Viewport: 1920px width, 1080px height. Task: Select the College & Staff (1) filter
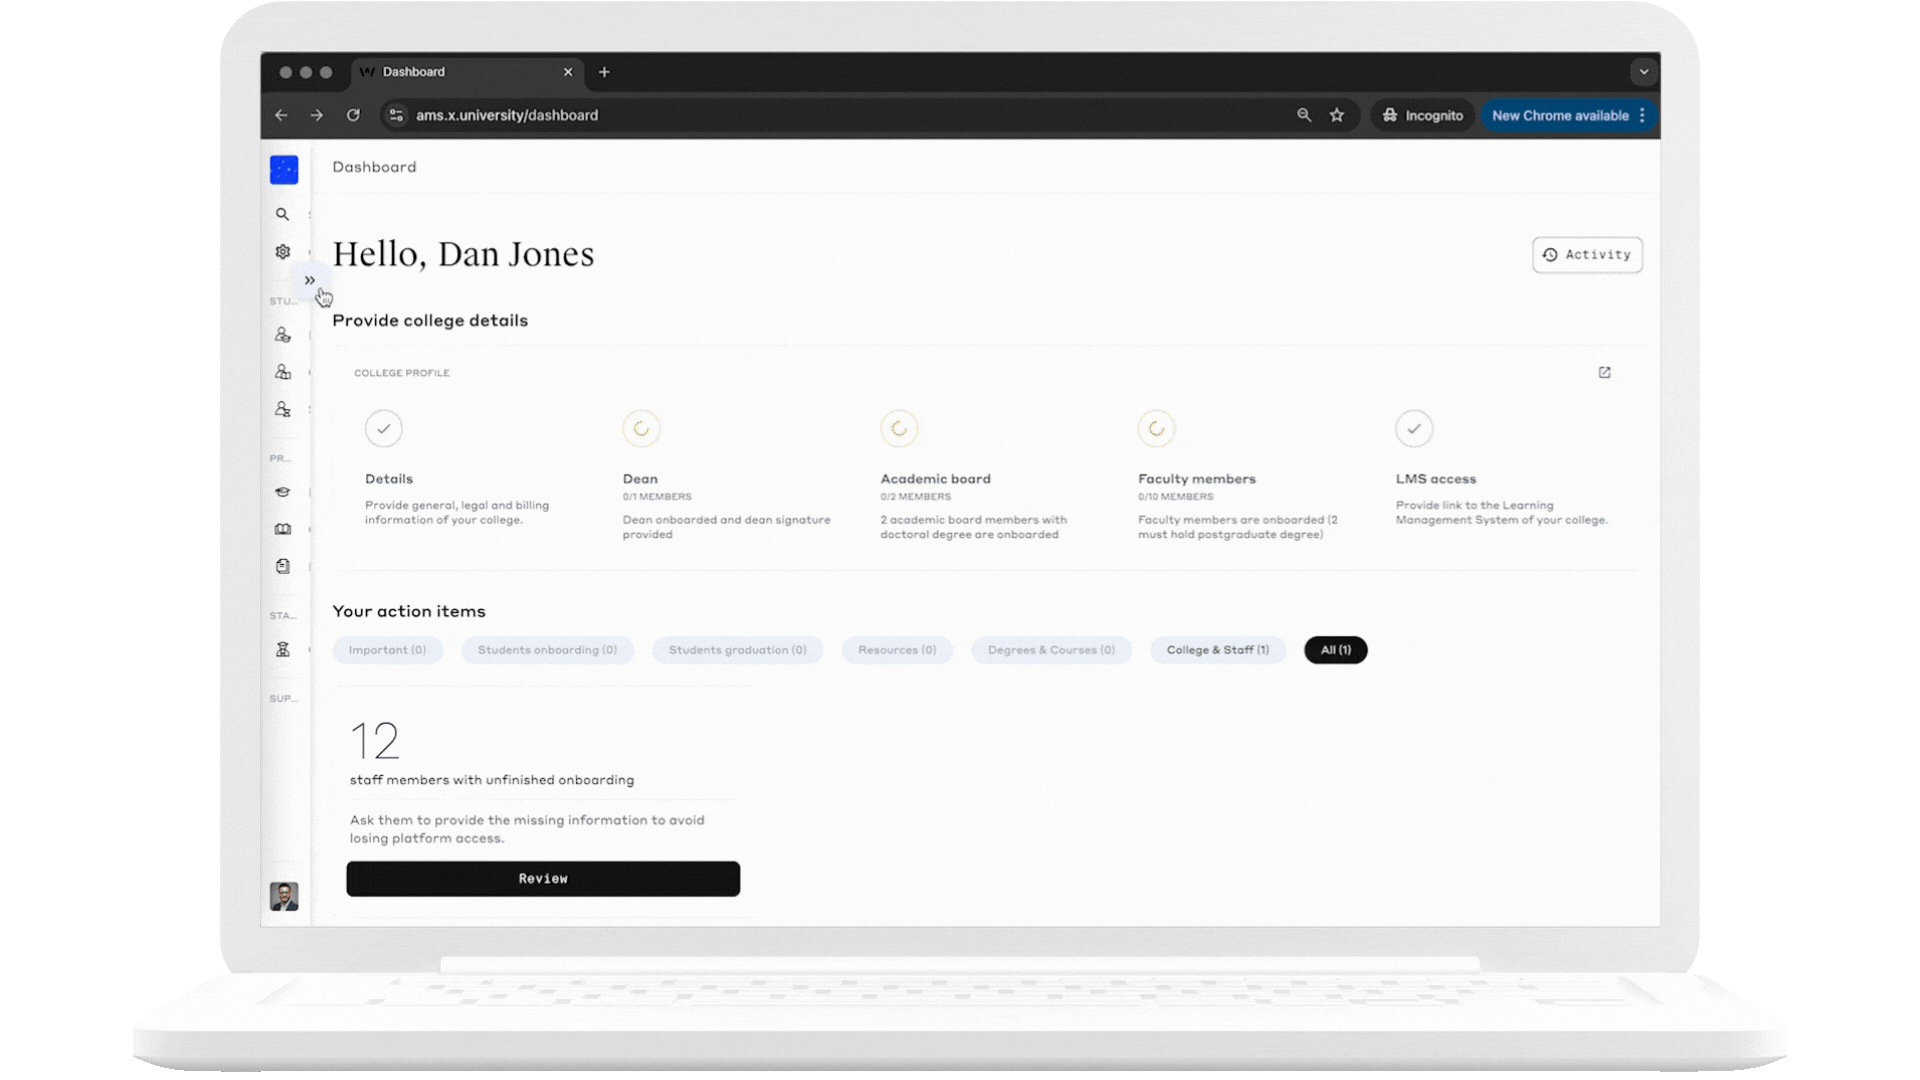point(1217,650)
